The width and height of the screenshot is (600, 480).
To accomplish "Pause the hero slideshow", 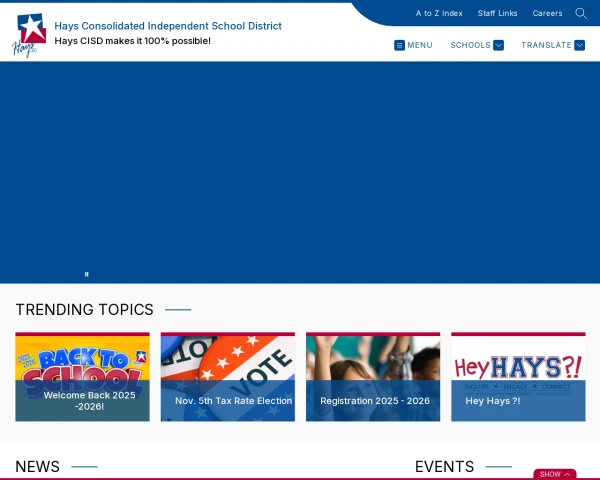I will pyautogui.click(x=86, y=274).
